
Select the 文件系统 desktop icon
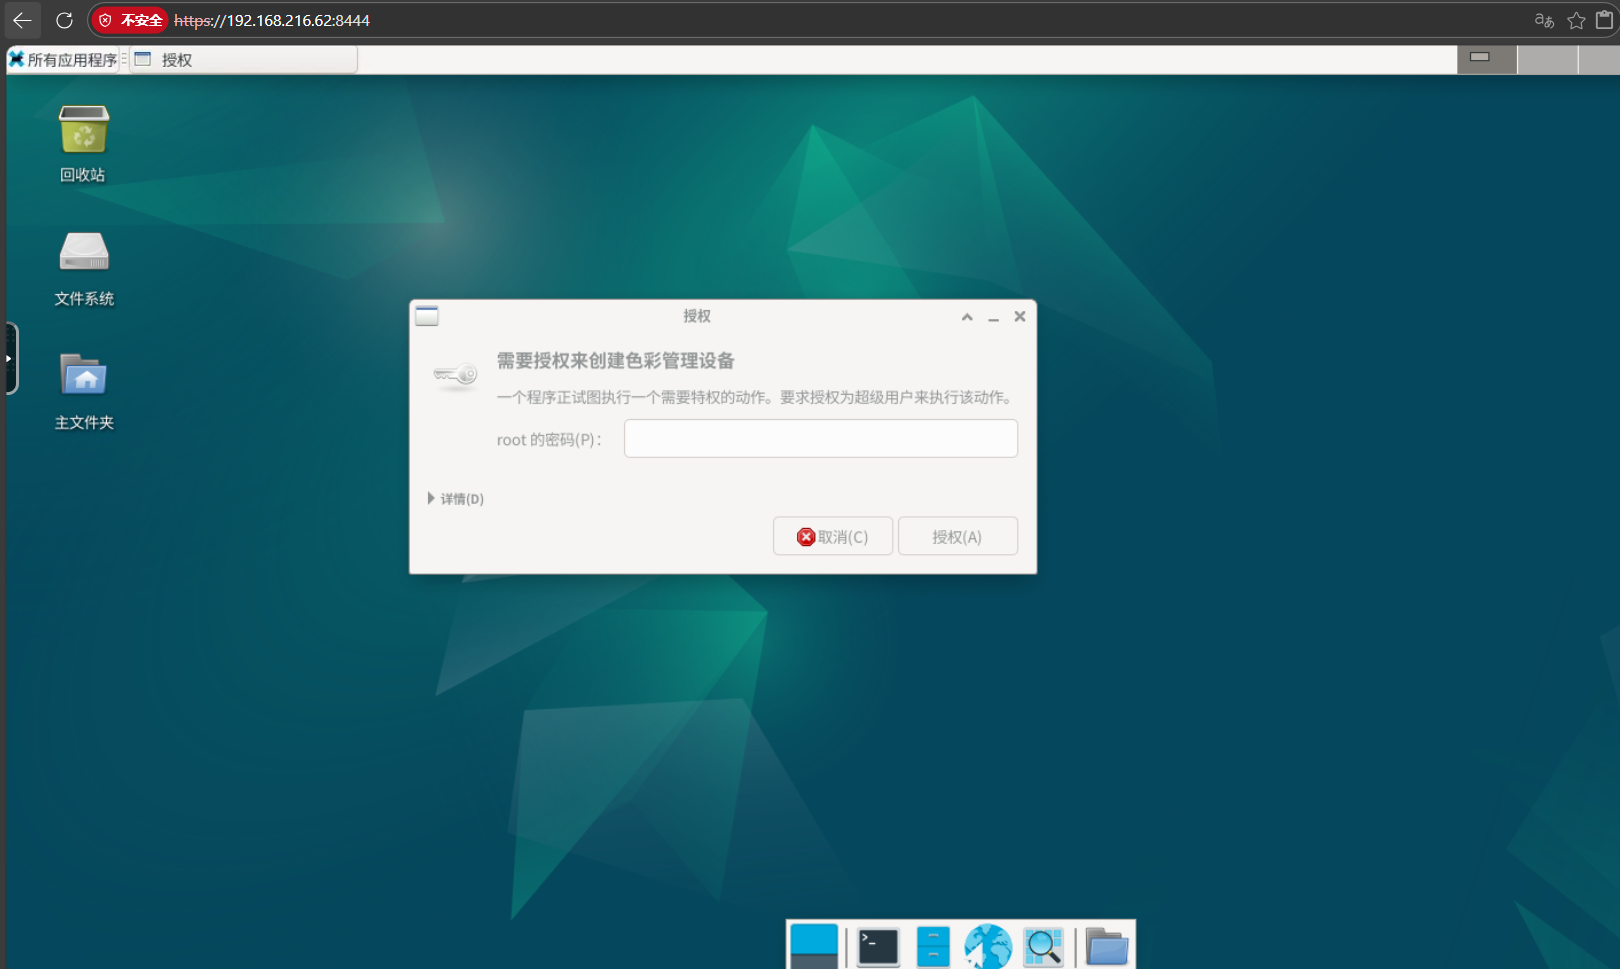[x=84, y=269]
